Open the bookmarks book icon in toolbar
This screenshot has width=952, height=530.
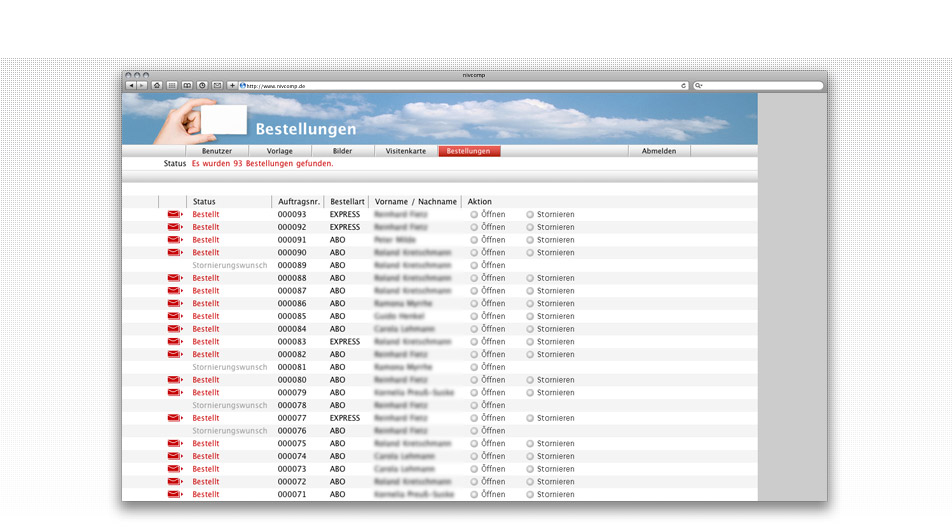click(x=187, y=86)
